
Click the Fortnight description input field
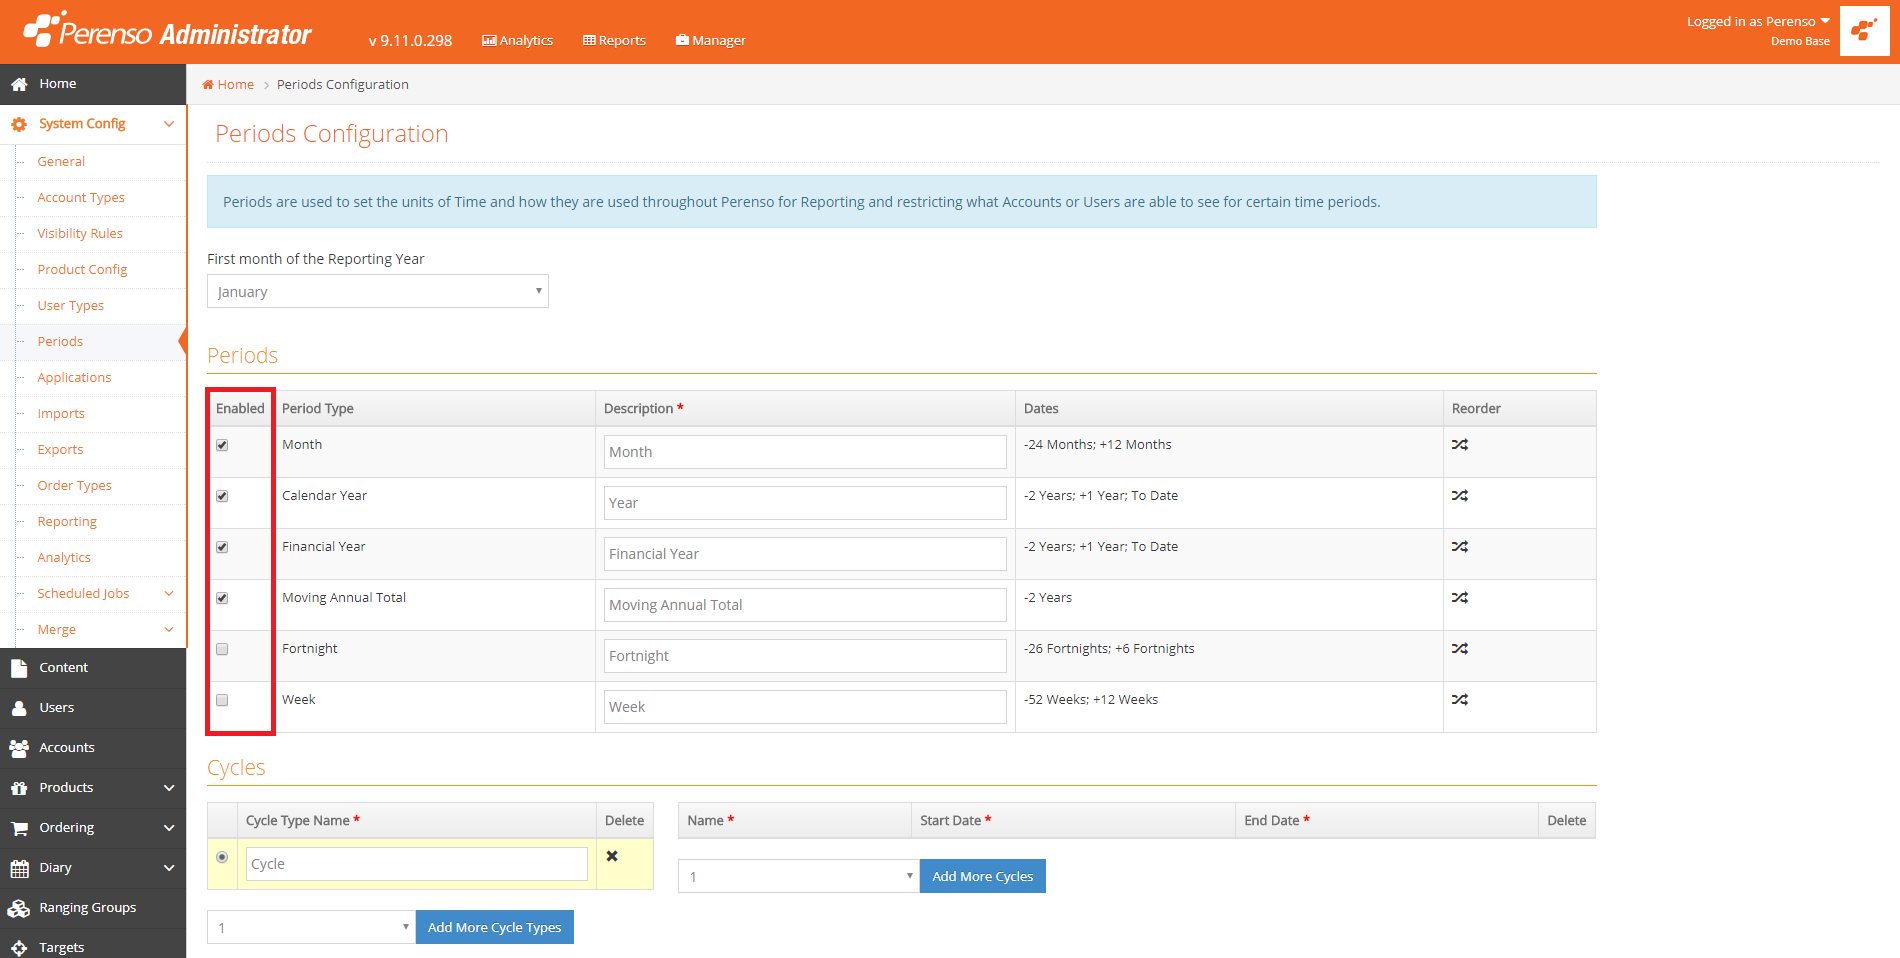point(805,656)
